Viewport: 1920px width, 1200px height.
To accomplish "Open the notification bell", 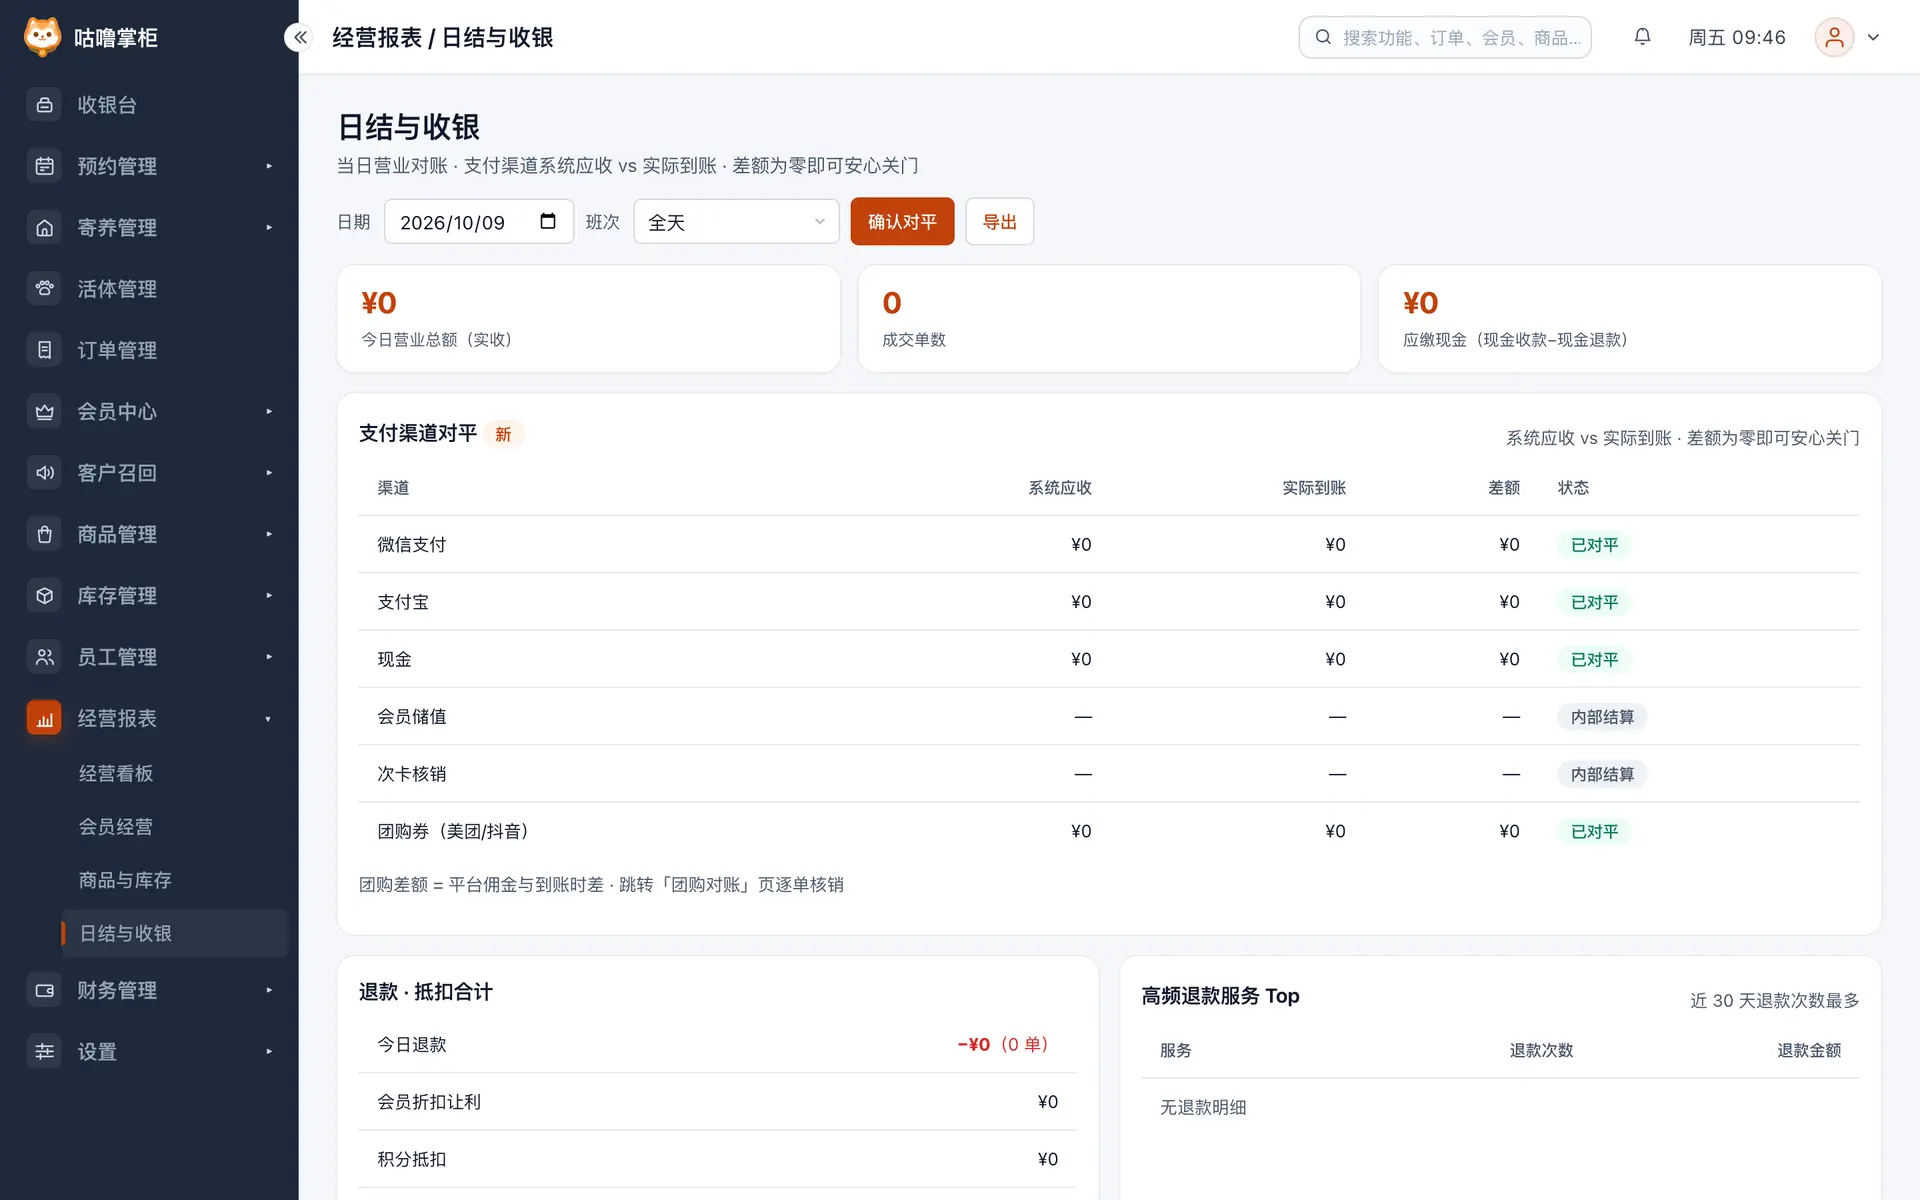I will point(1642,37).
